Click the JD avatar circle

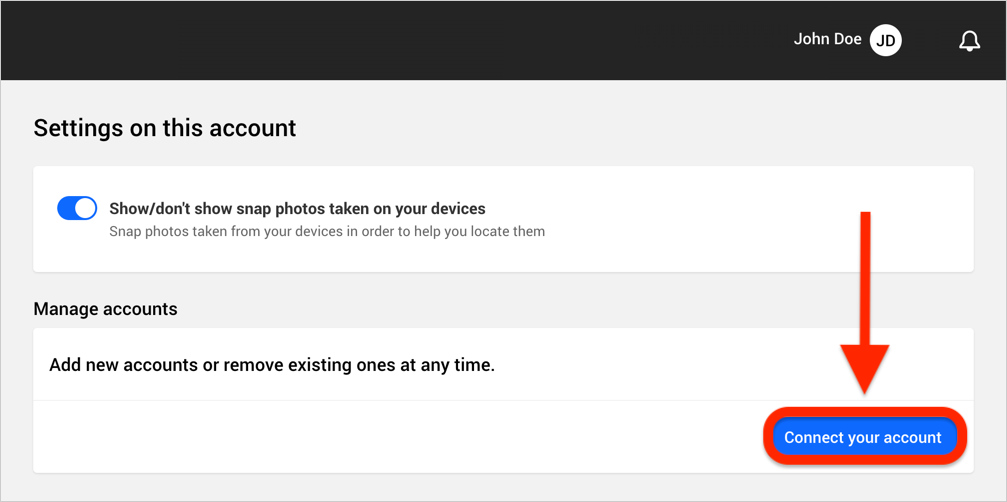(886, 41)
